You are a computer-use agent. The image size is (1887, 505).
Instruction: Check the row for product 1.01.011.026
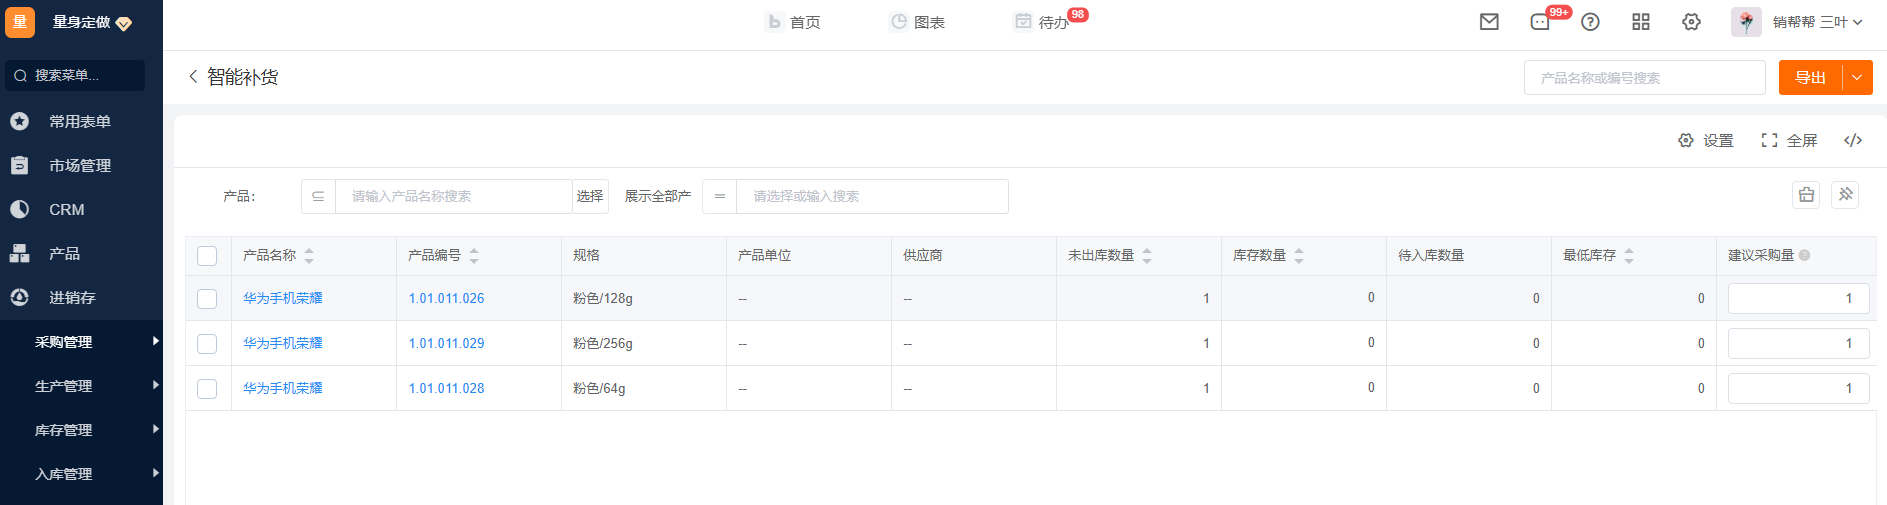tap(207, 299)
